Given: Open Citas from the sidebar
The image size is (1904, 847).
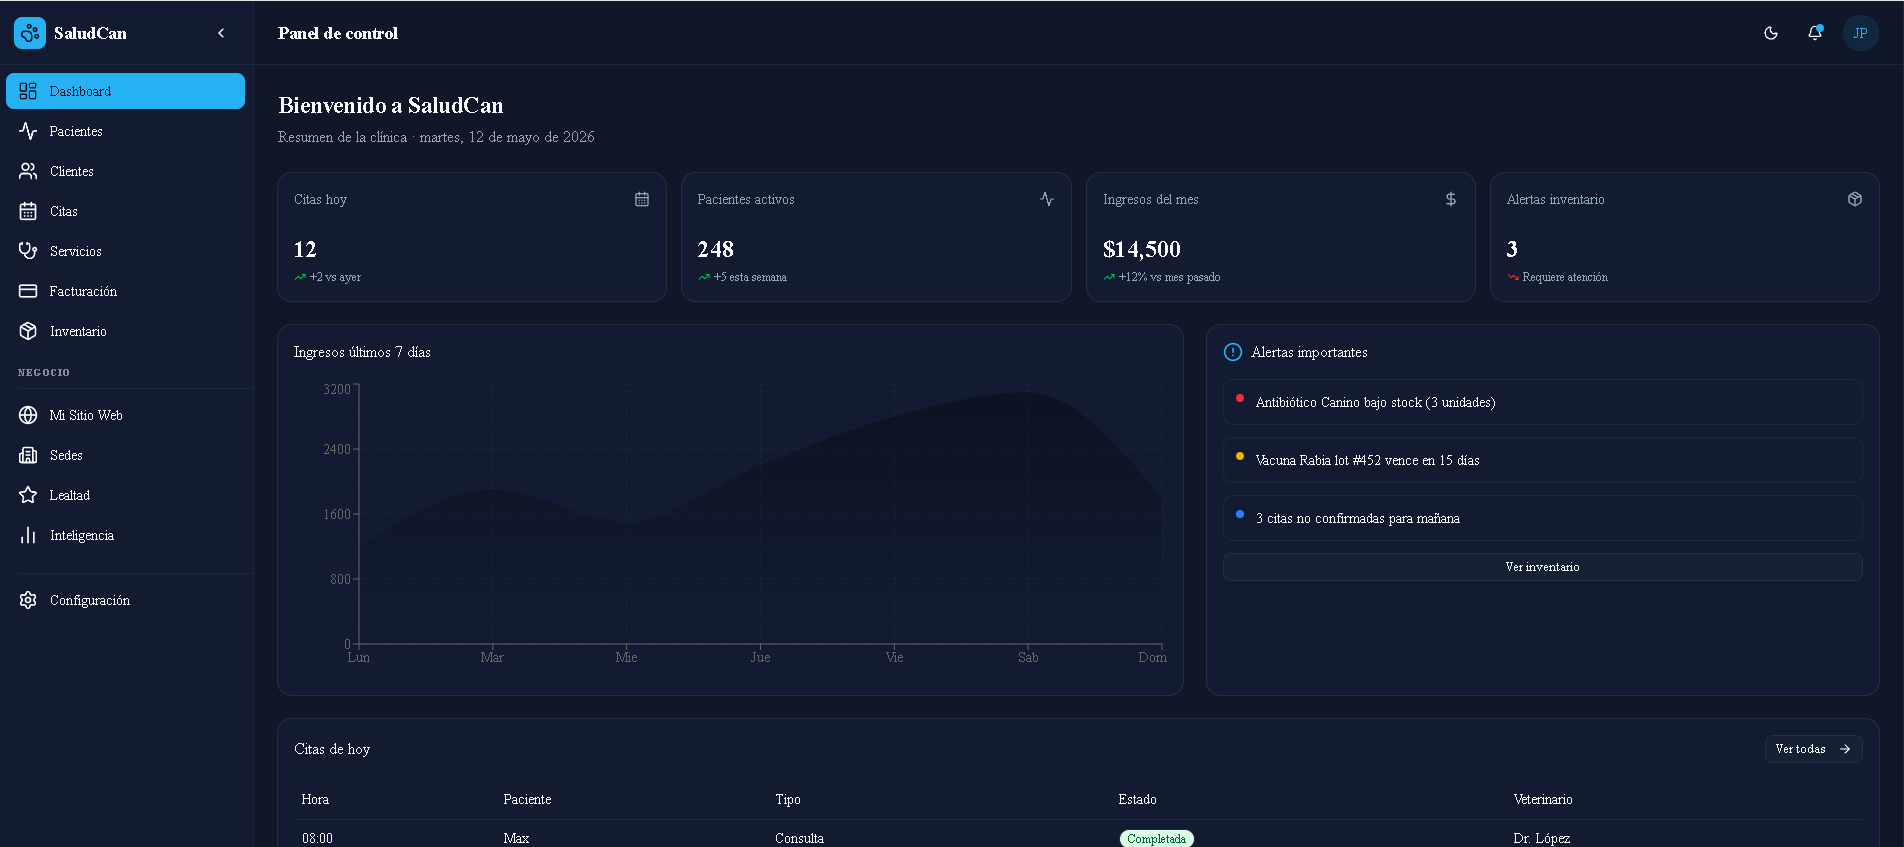Looking at the screenshot, I should point(125,211).
